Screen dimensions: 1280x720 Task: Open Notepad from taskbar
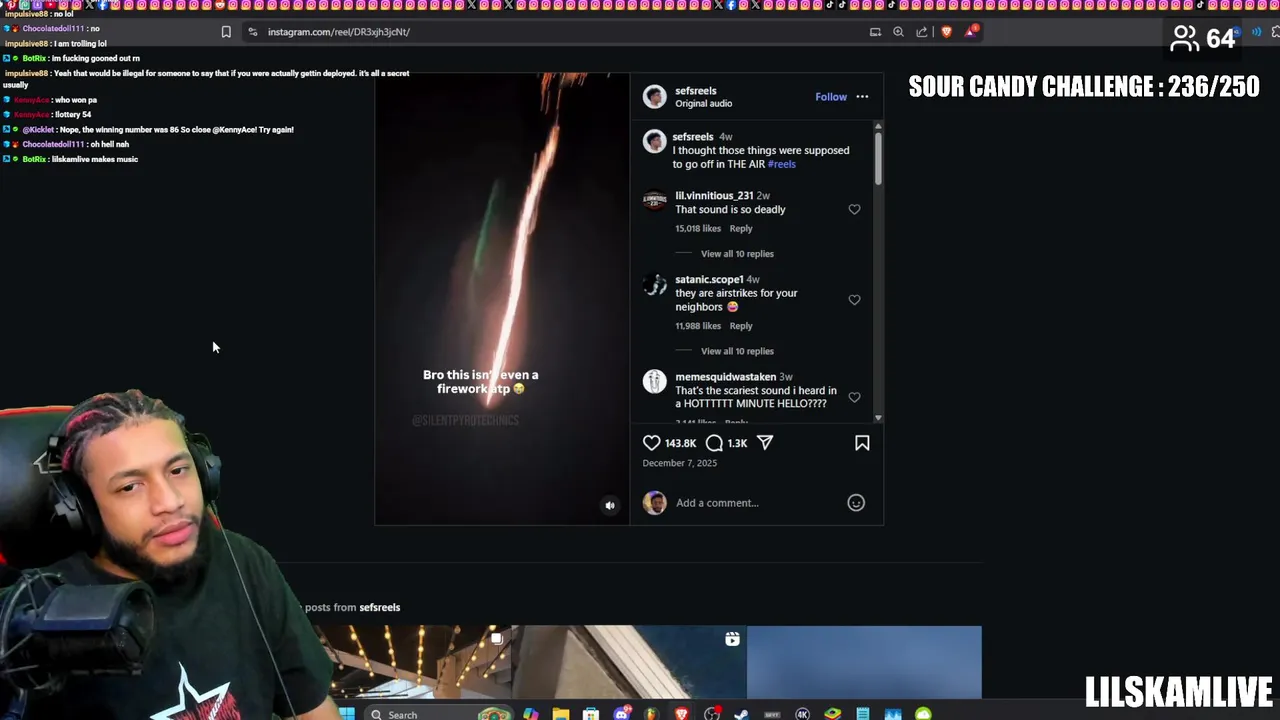(863, 714)
